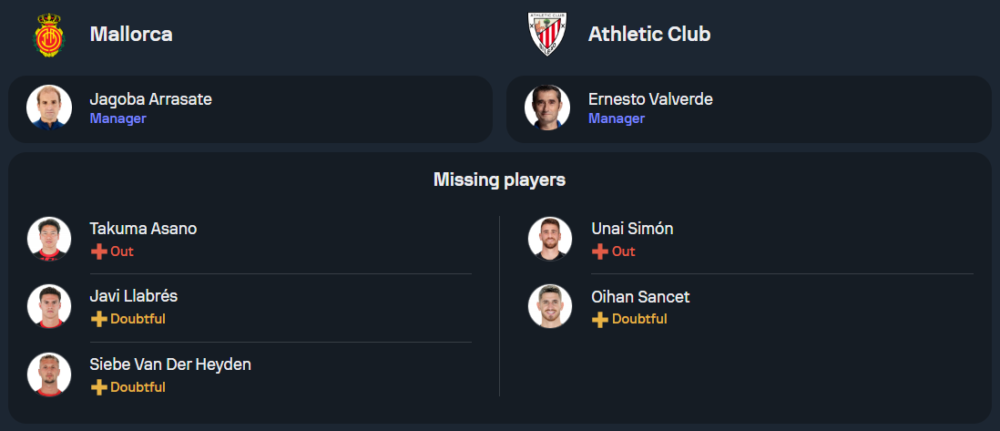
Task: Open Ernesto Valverde's manager photo
Action: pyautogui.click(x=548, y=108)
